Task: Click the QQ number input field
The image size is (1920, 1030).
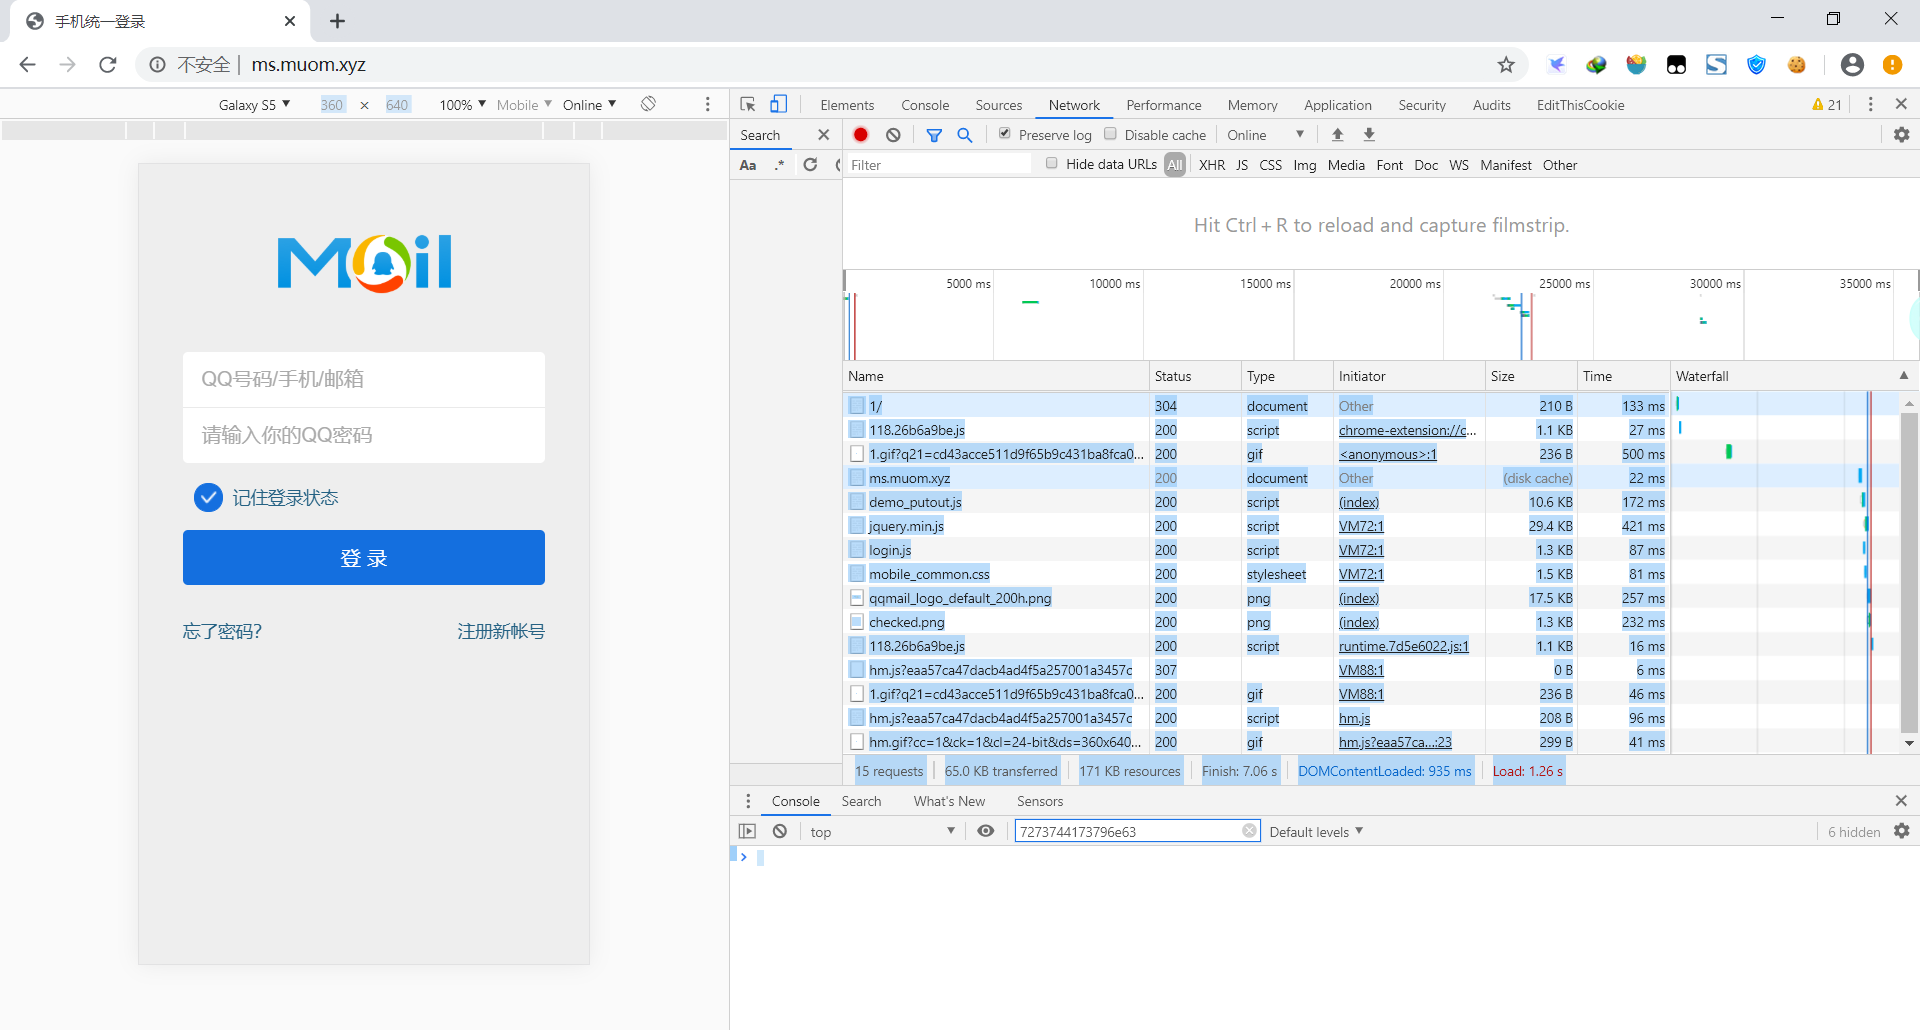Action: pos(364,379)
